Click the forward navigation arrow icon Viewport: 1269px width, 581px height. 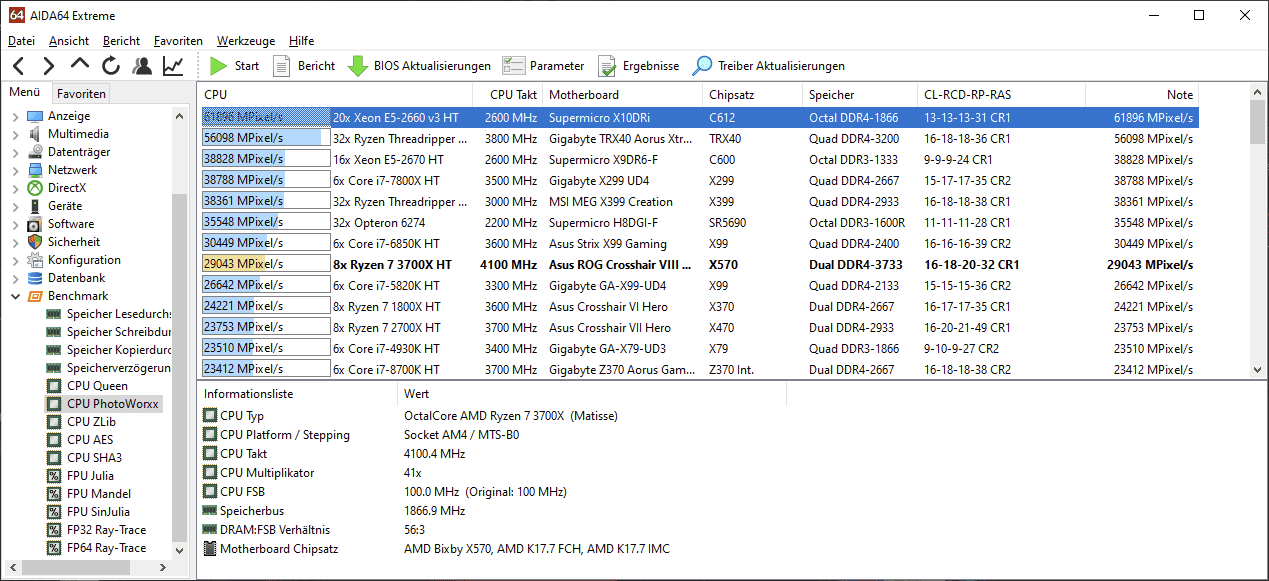coord(48,66)
